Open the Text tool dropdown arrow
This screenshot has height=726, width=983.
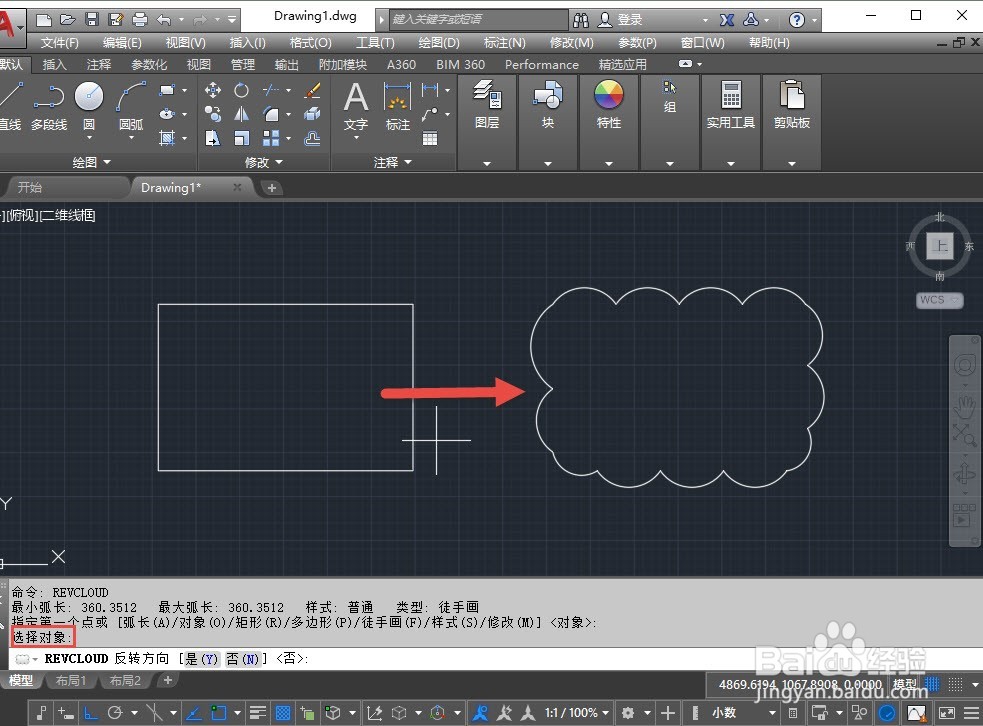[355, 137]
